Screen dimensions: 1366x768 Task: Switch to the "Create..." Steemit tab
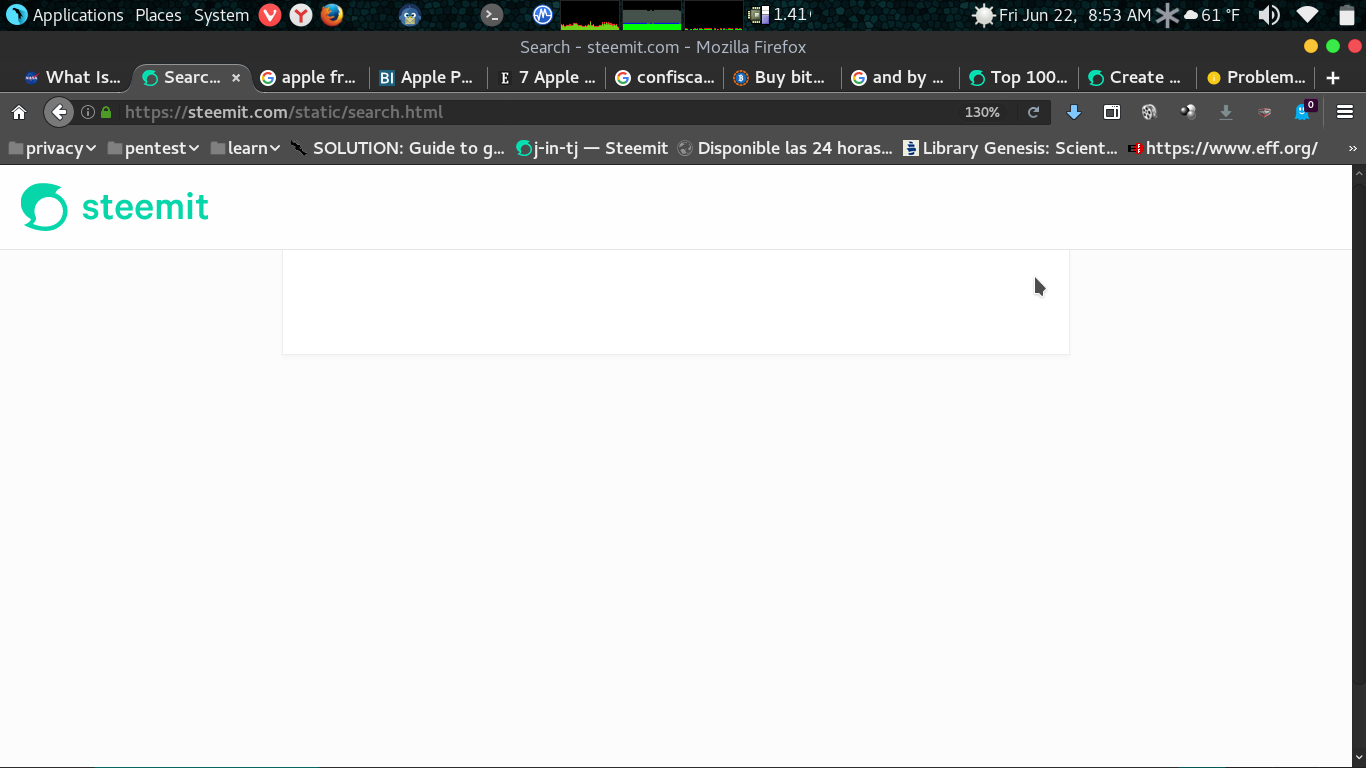tap(1136, 77)
